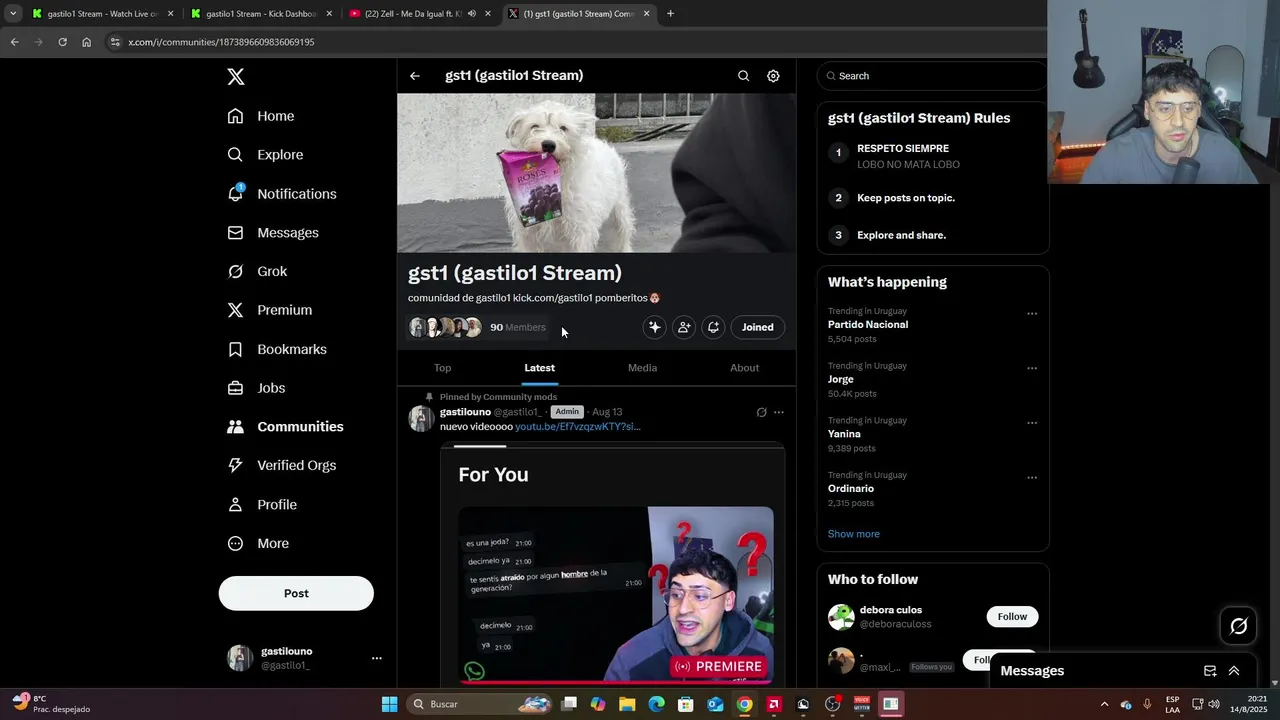Open File Explorer from taskbar
This screenshot has width=1280, height=720.
point(627,704)
